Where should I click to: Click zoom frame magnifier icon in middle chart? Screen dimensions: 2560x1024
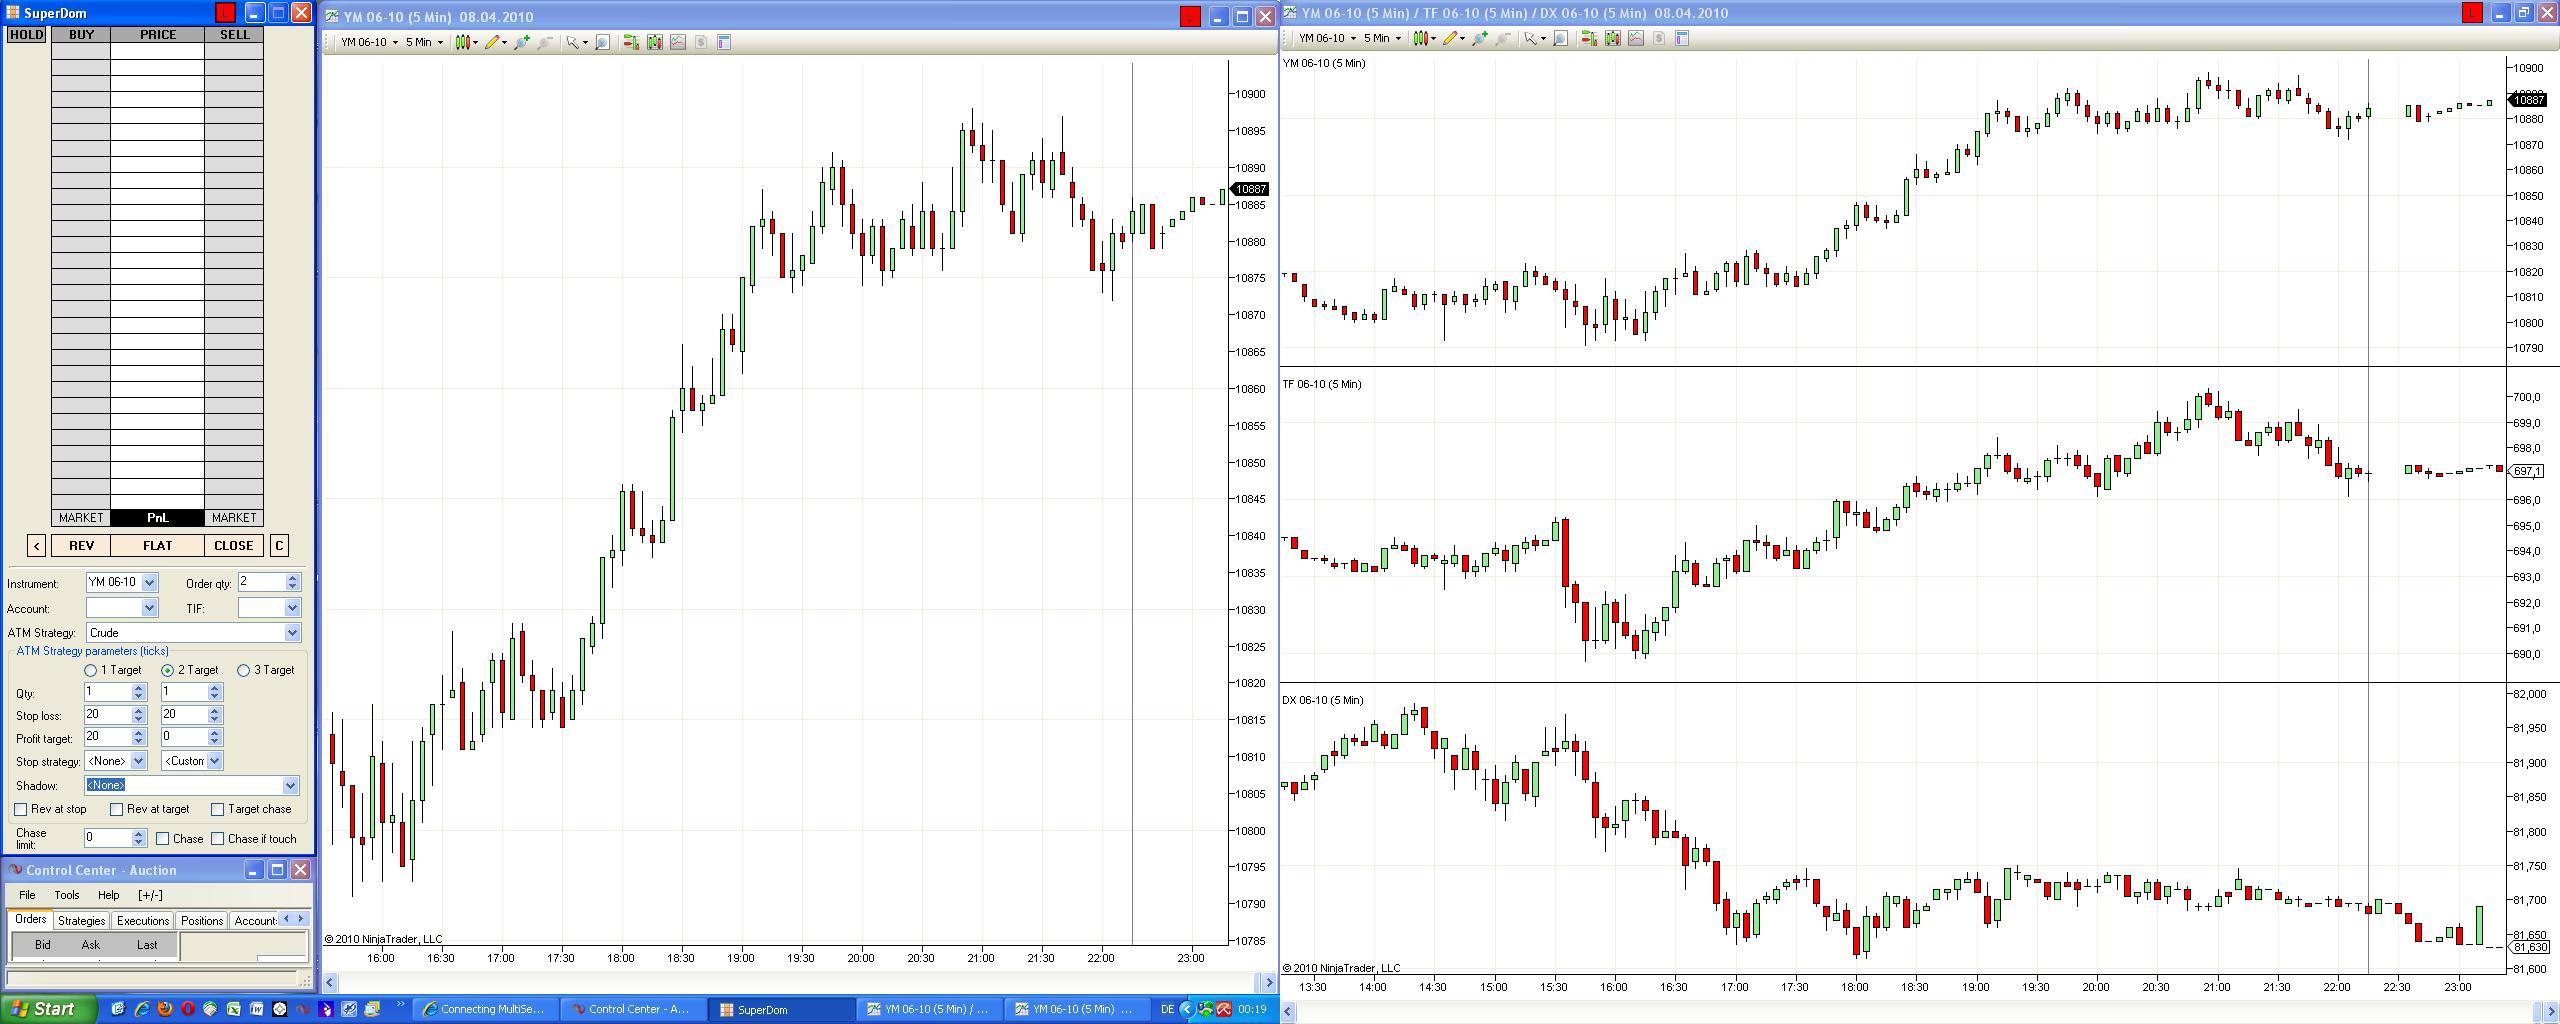pyautogui.click(x=602, y=42)
